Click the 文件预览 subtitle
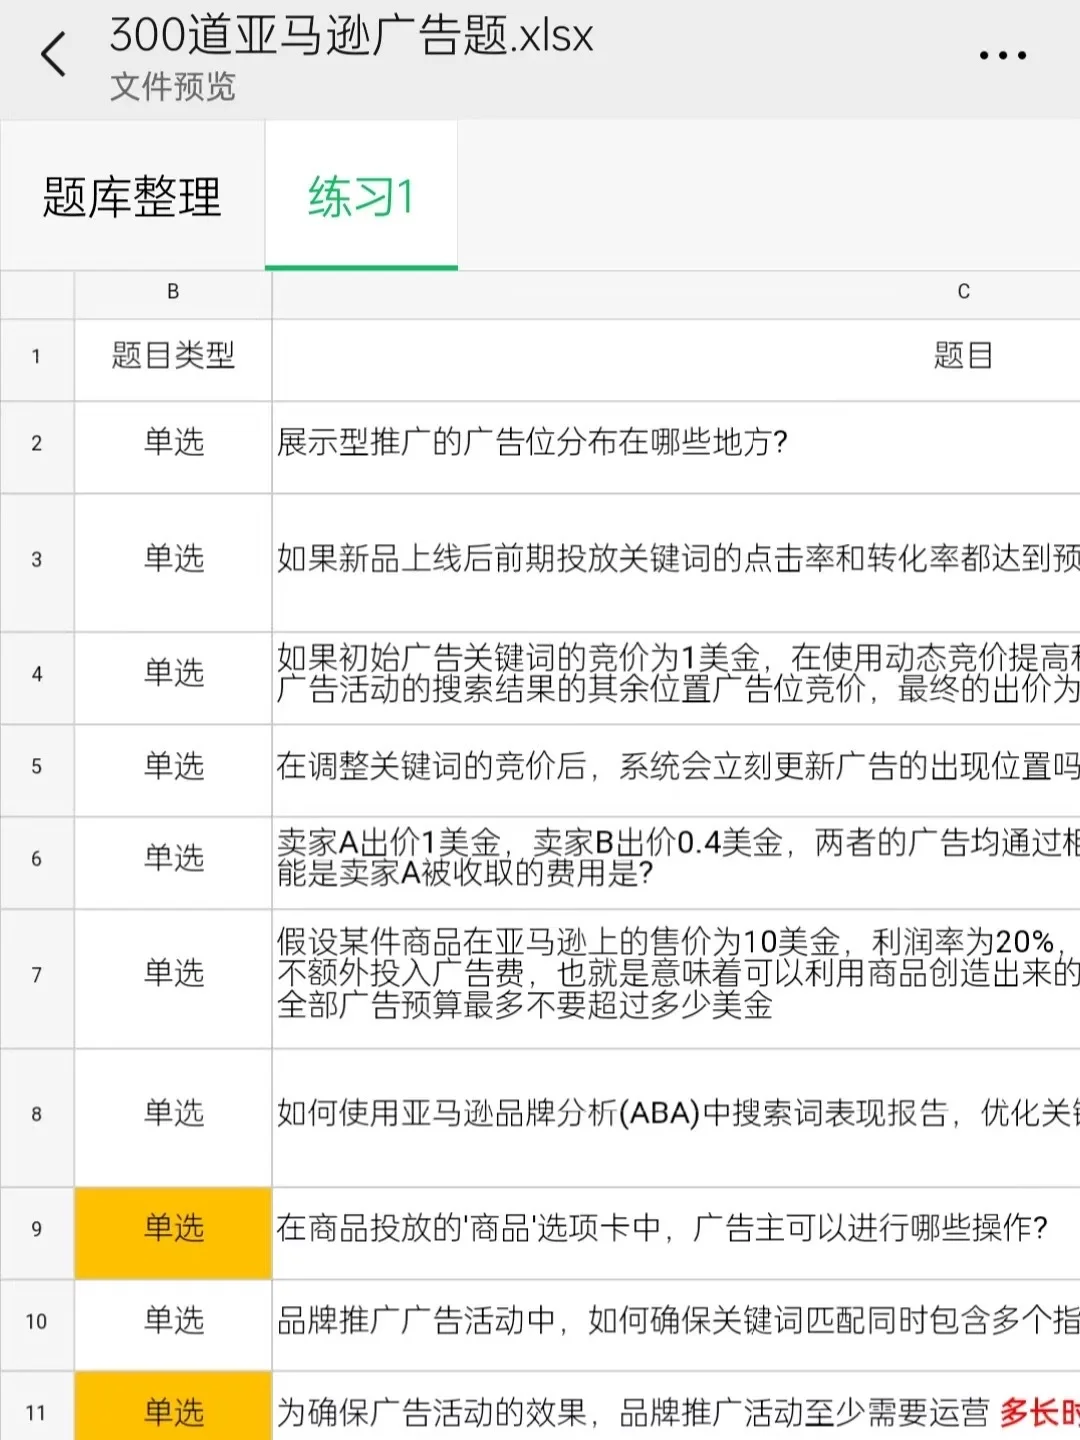The height and width of the screenshot is (1440, 1080). pyautogui.click(x=172, y=87)
